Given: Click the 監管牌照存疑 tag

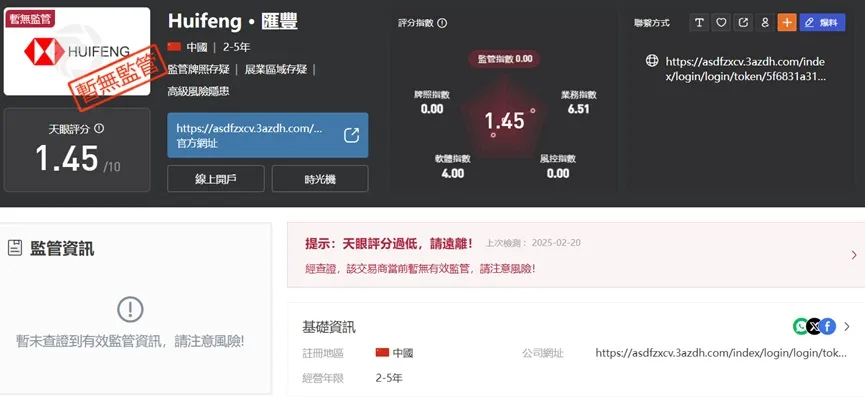Looking at the screenshot, I should pyautogui.click(x=199, y=69).
